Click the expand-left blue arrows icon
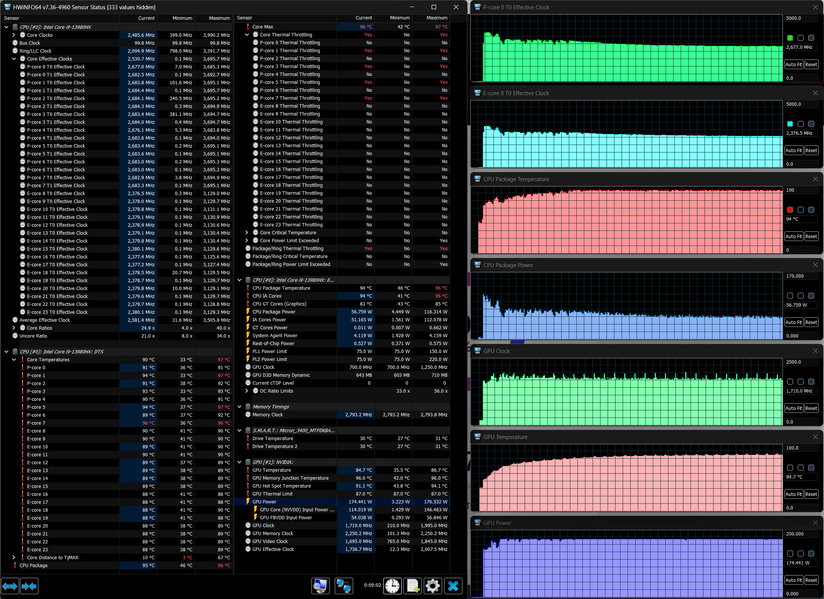Image resolution: width=824 pixels, height=599 pixels. (9, 586)
